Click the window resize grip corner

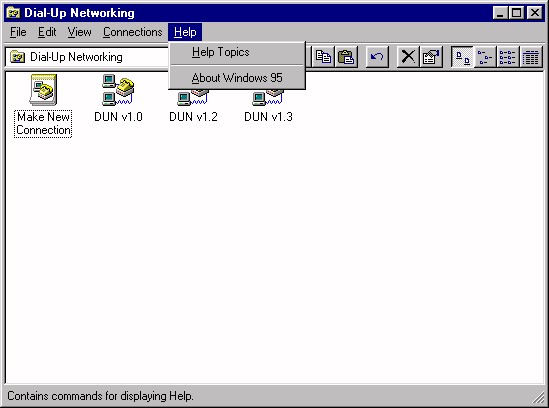538,398
